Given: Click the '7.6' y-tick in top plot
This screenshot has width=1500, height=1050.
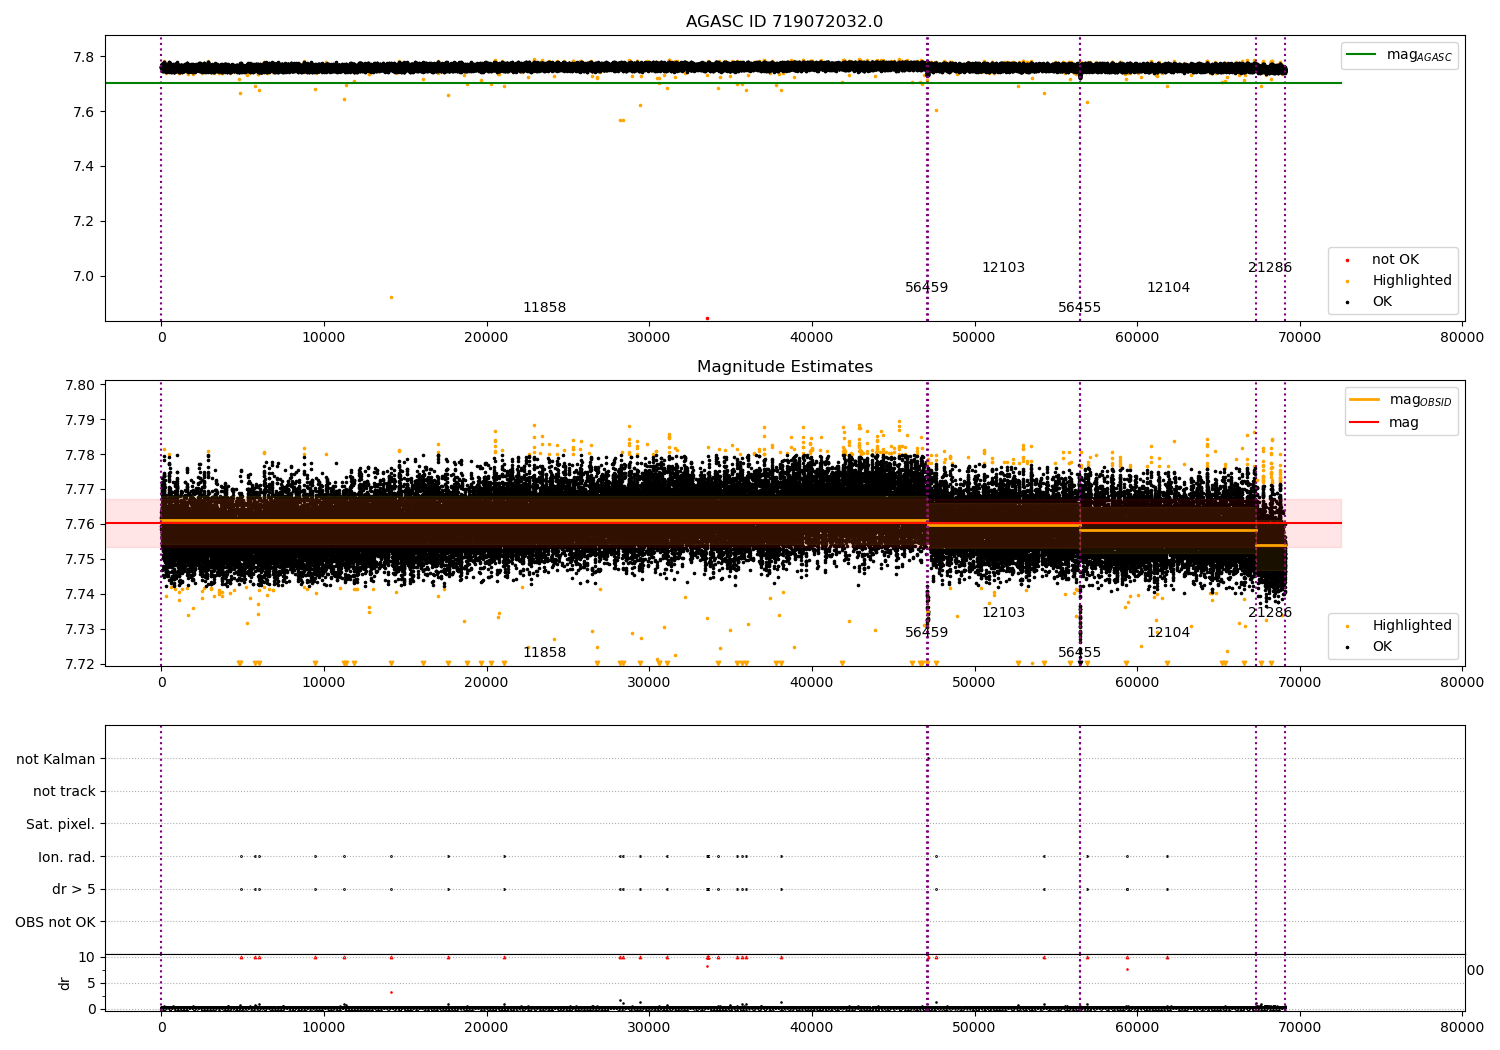Looking at the screenshot, I should (86, 112).
